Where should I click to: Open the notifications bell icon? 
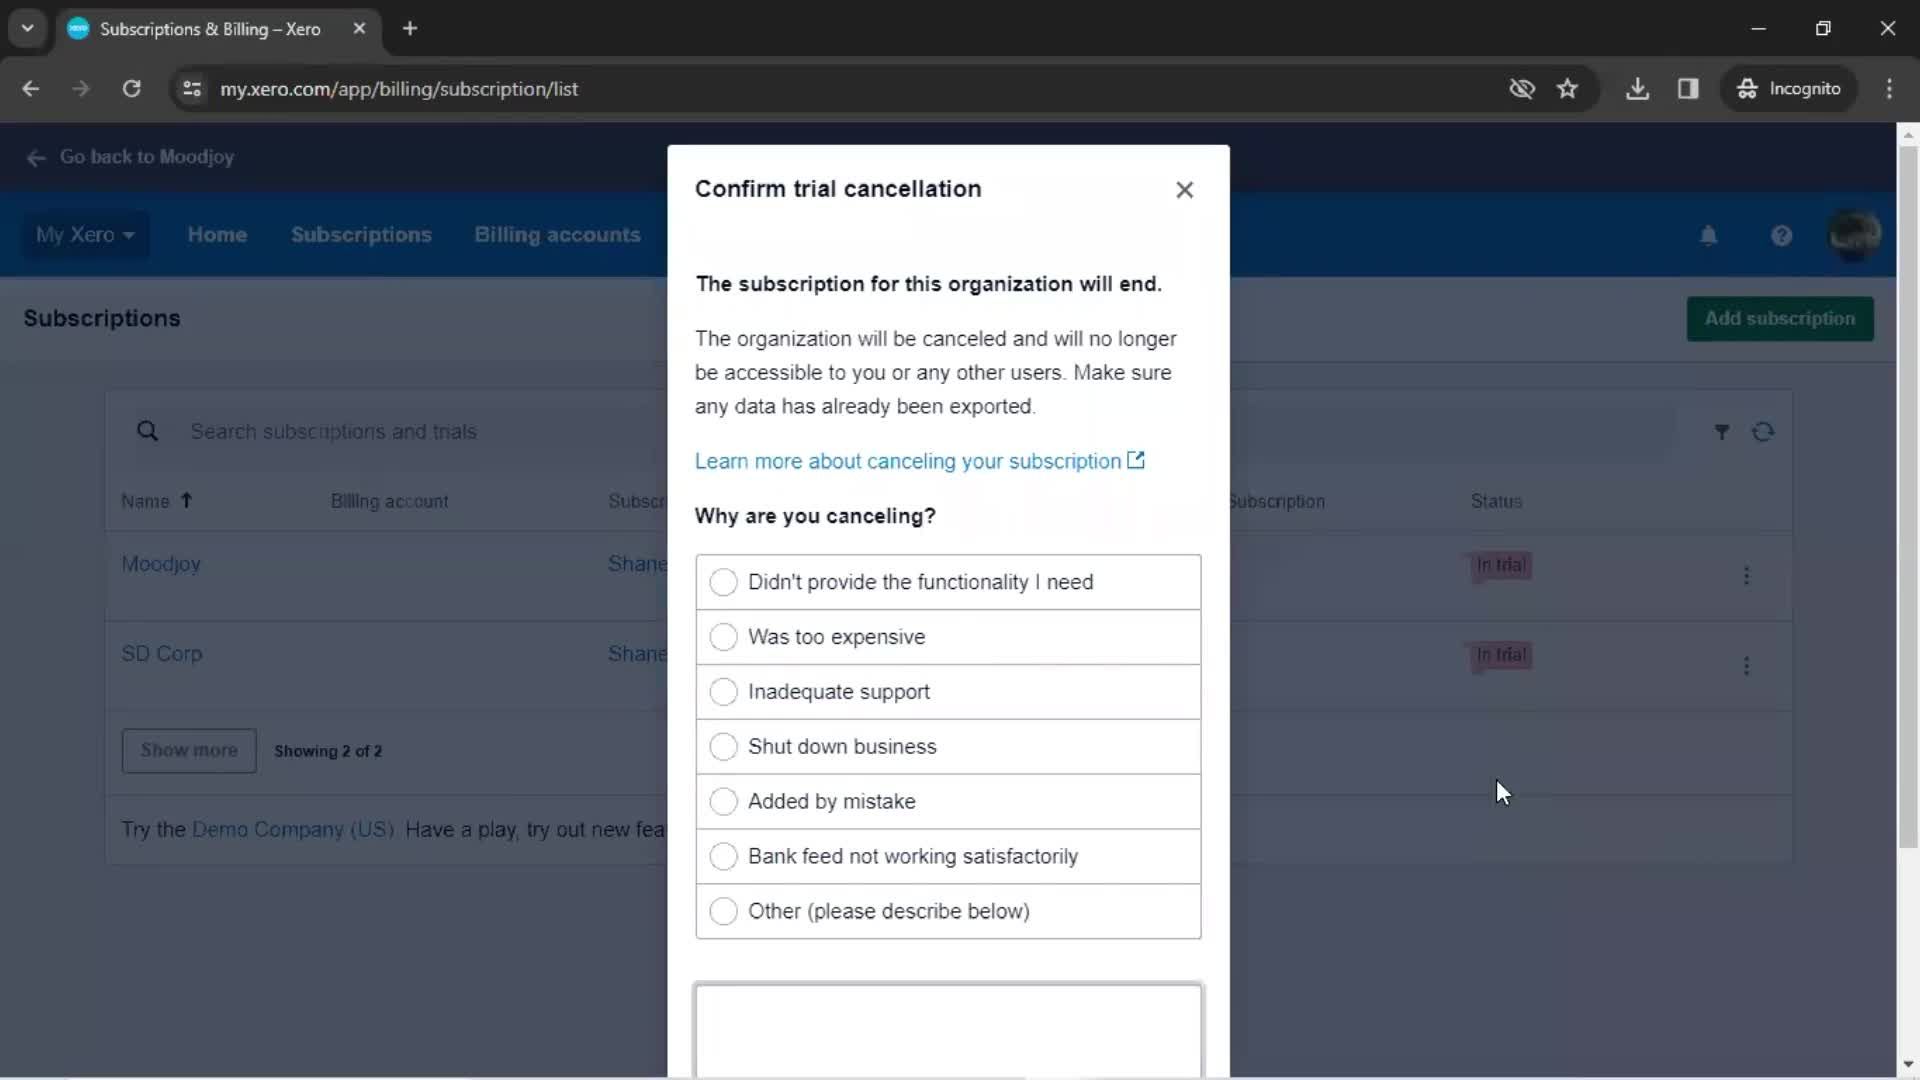pos(1709,235)
